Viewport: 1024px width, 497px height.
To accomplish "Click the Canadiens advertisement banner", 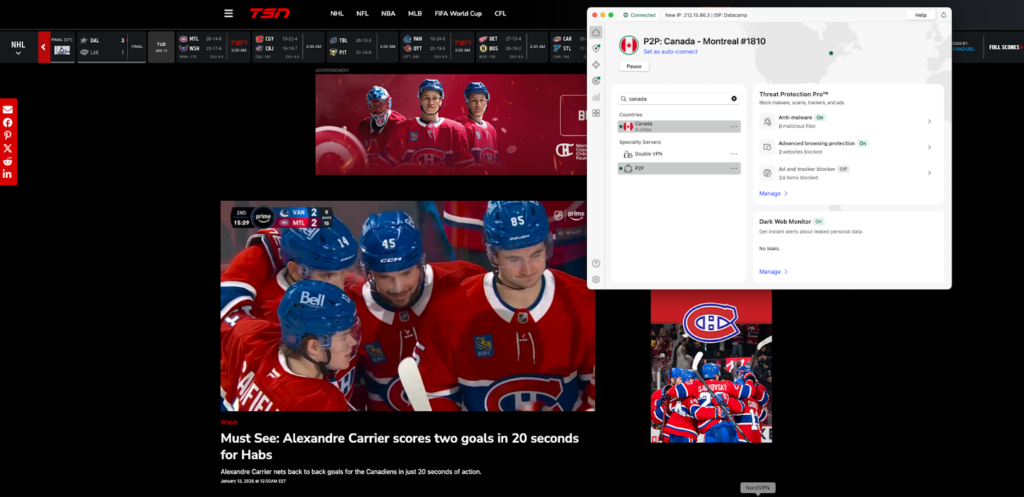I will pos(451,124).
